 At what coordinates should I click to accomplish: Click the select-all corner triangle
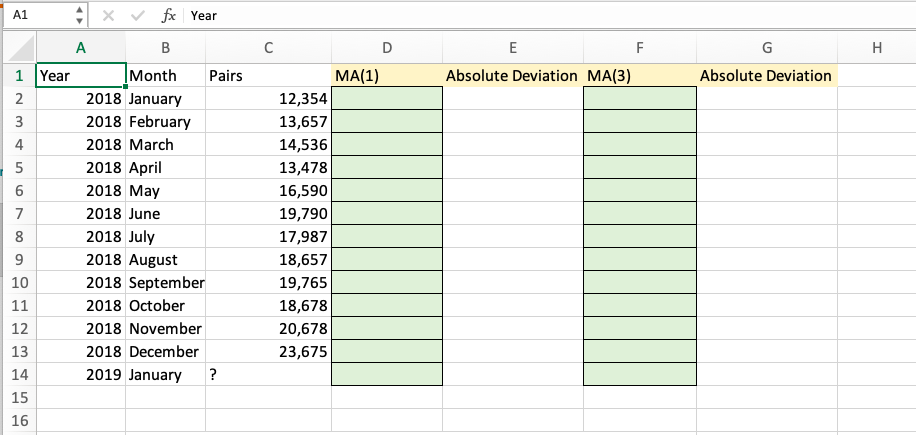[23, 47]
